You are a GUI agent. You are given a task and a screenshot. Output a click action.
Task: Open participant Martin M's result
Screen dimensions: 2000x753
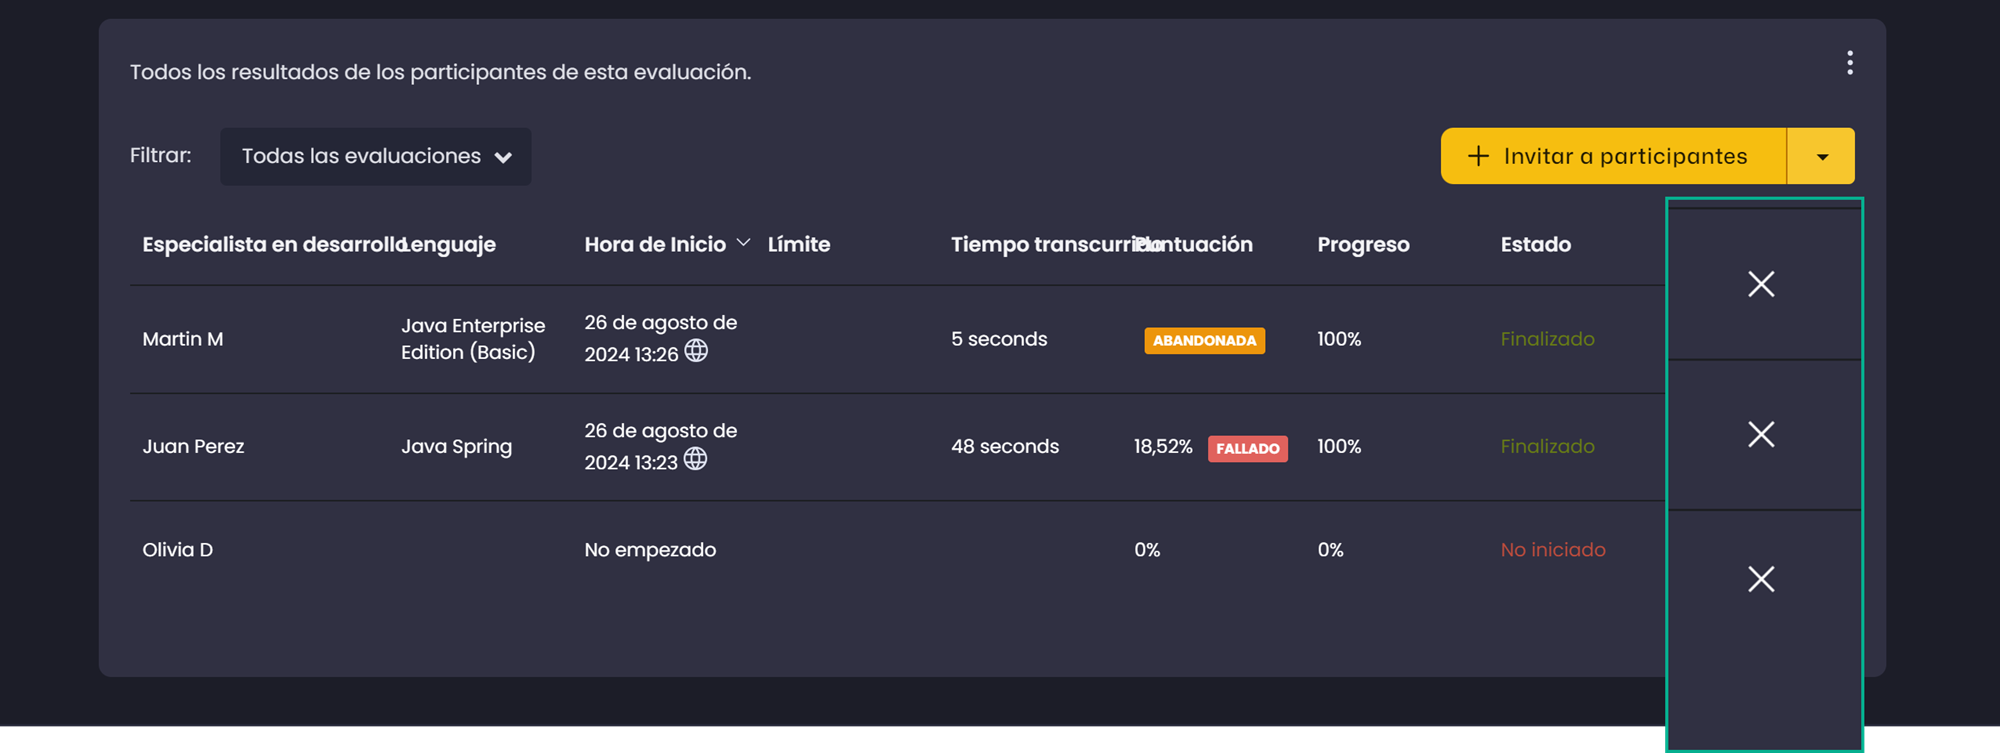(x=183, y=339)
